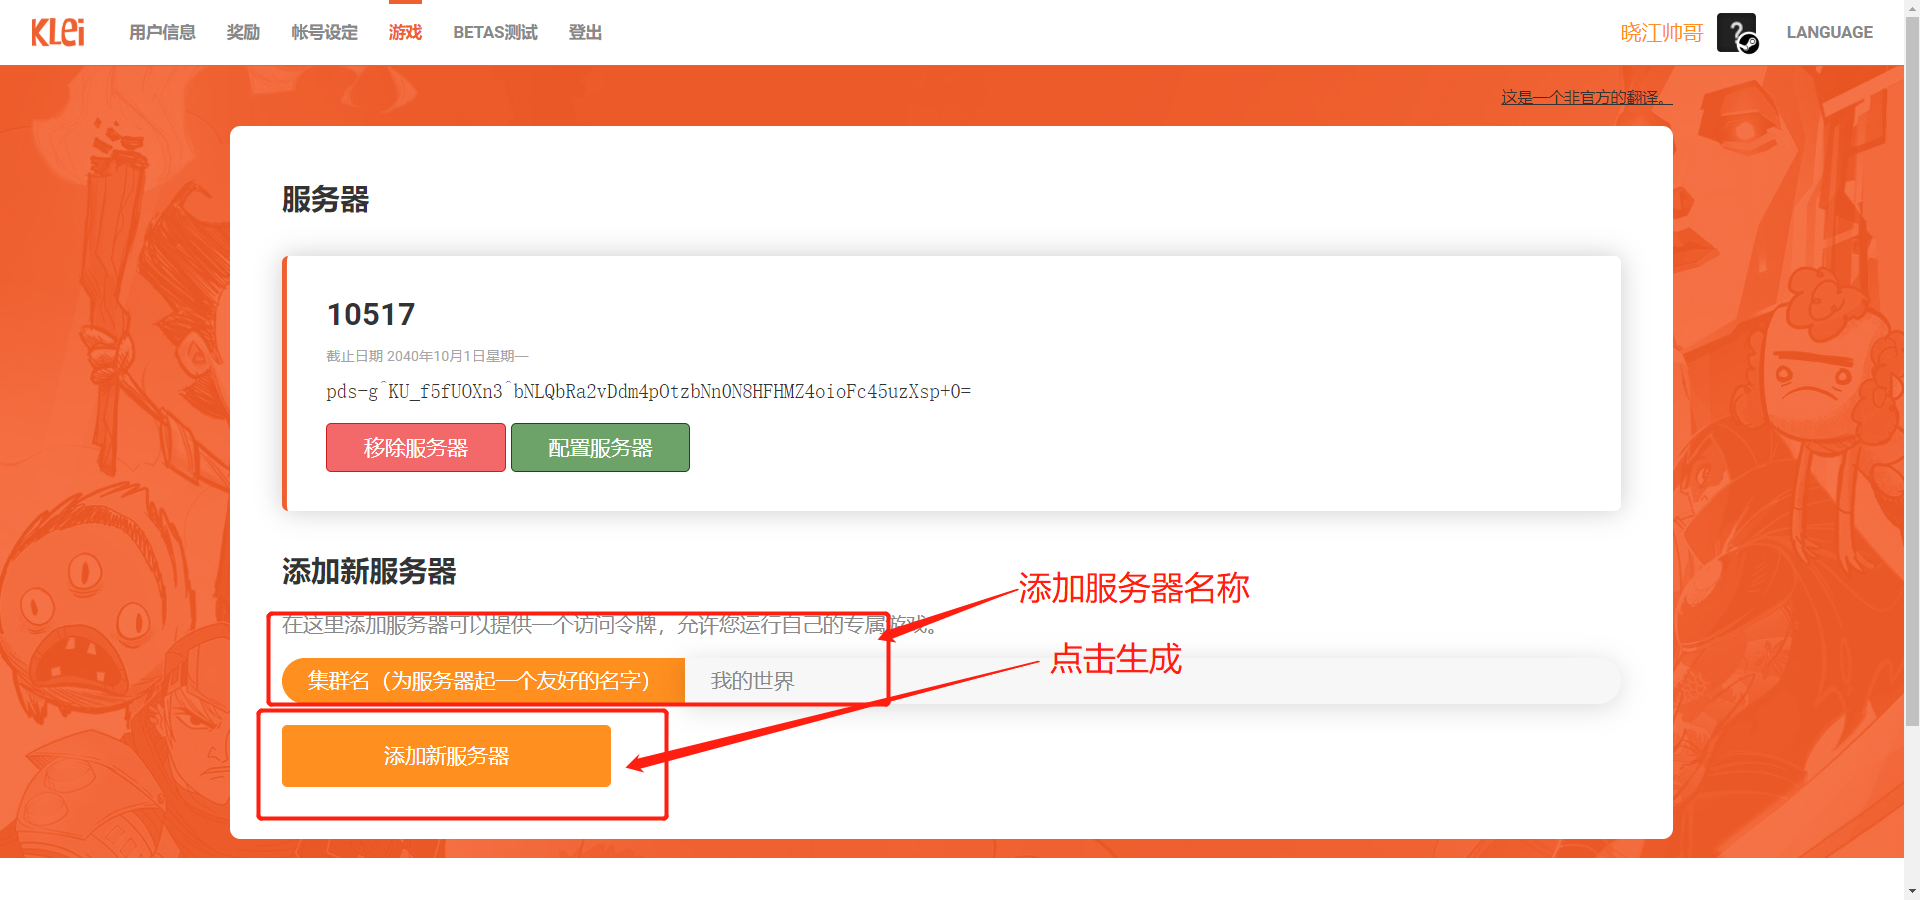This screenshot has height=900, width=1920.
Task: Select the 游戏 tab
Action: [405, 33]
